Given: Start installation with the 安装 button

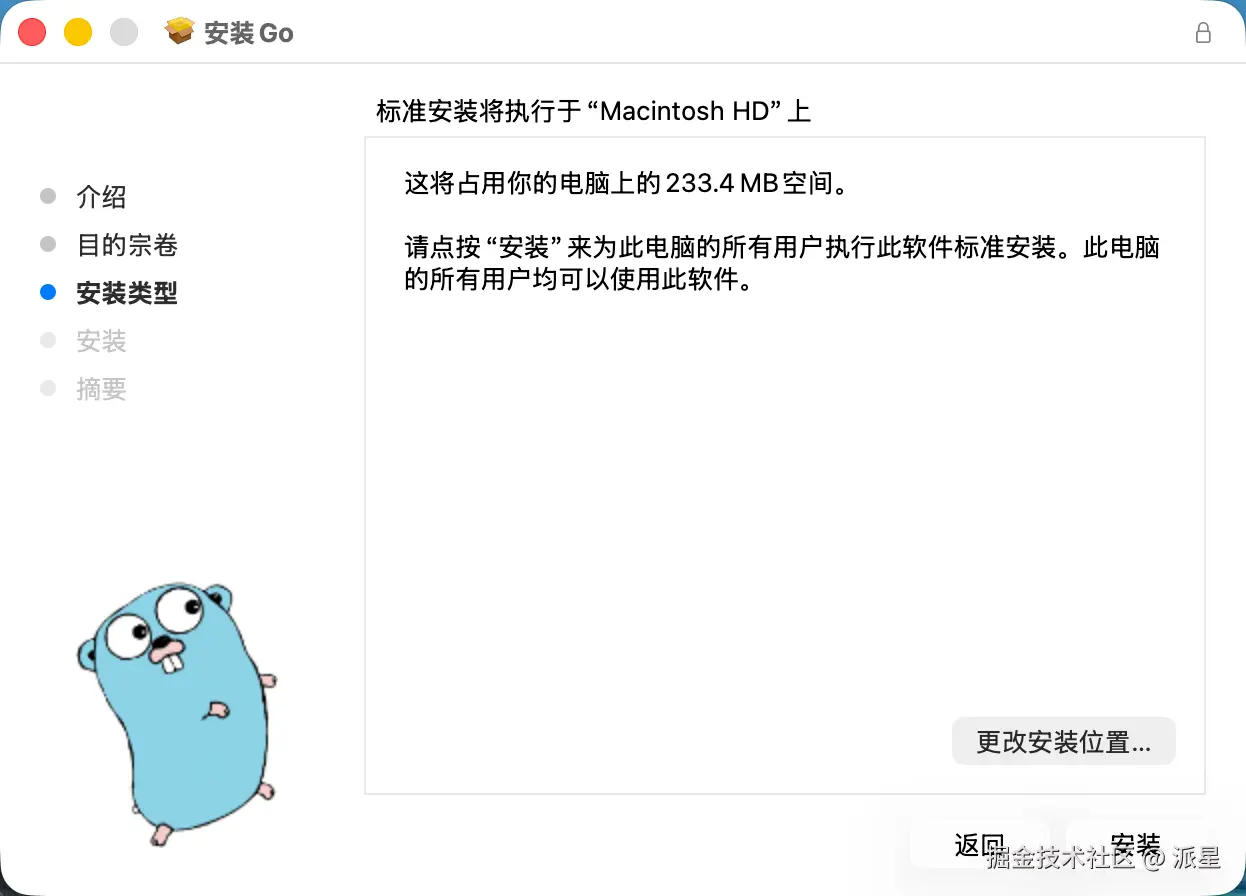Looking at the screenshot, I should 1136,845.
